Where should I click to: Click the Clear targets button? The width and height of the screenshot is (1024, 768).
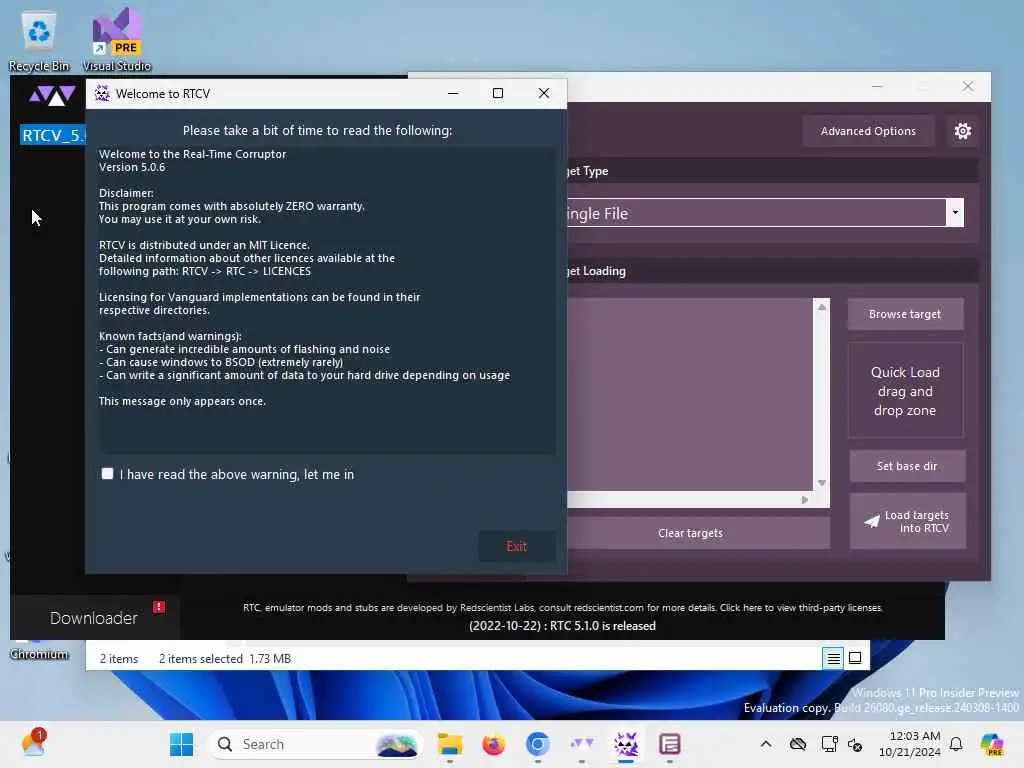coord(690,534)
